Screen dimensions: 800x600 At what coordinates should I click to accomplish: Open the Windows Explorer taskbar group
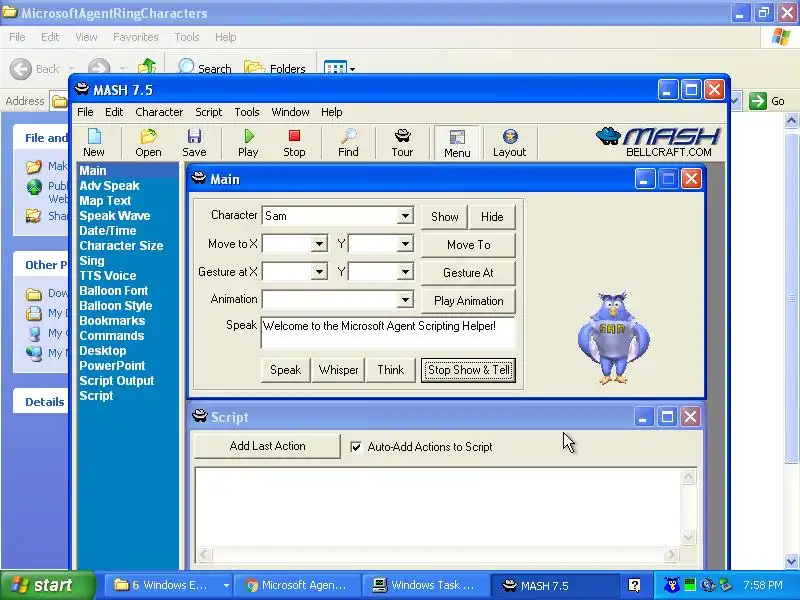(x=168, y=585)
